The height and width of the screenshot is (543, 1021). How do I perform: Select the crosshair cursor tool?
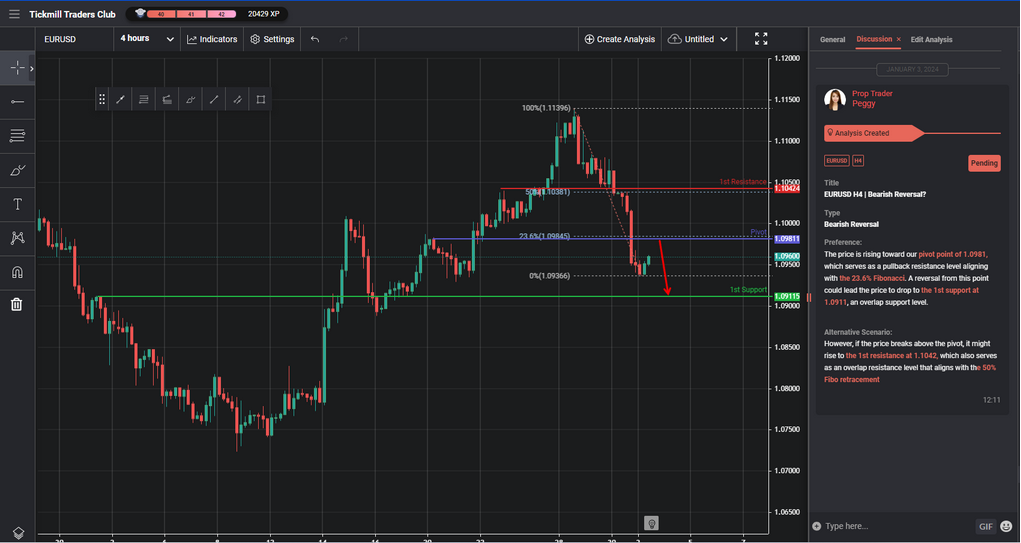17,68
